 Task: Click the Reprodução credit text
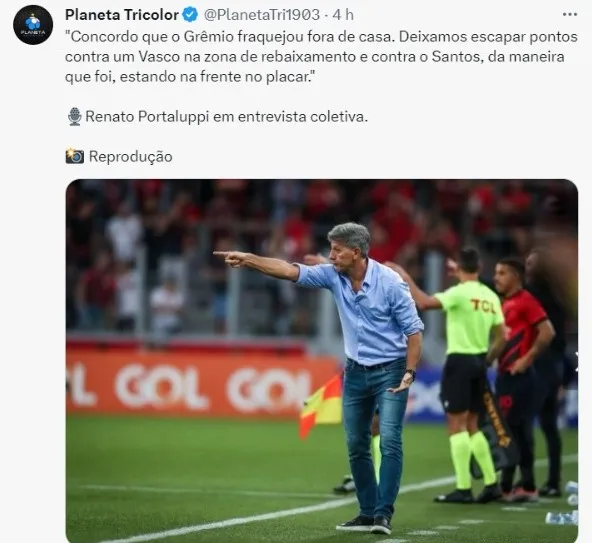pos(131,156)
